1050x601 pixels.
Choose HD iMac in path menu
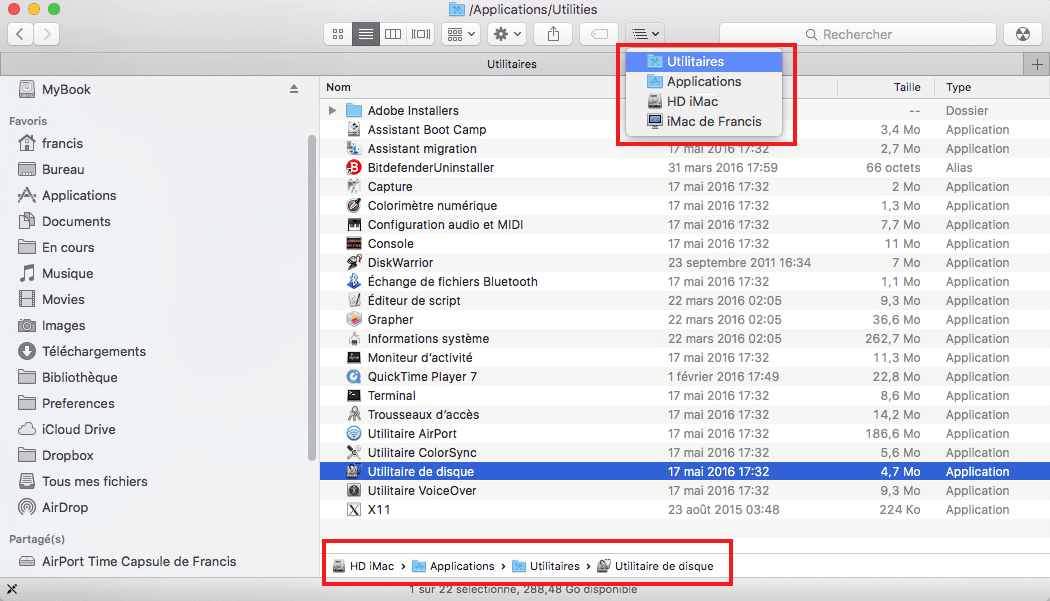point(692,102)
